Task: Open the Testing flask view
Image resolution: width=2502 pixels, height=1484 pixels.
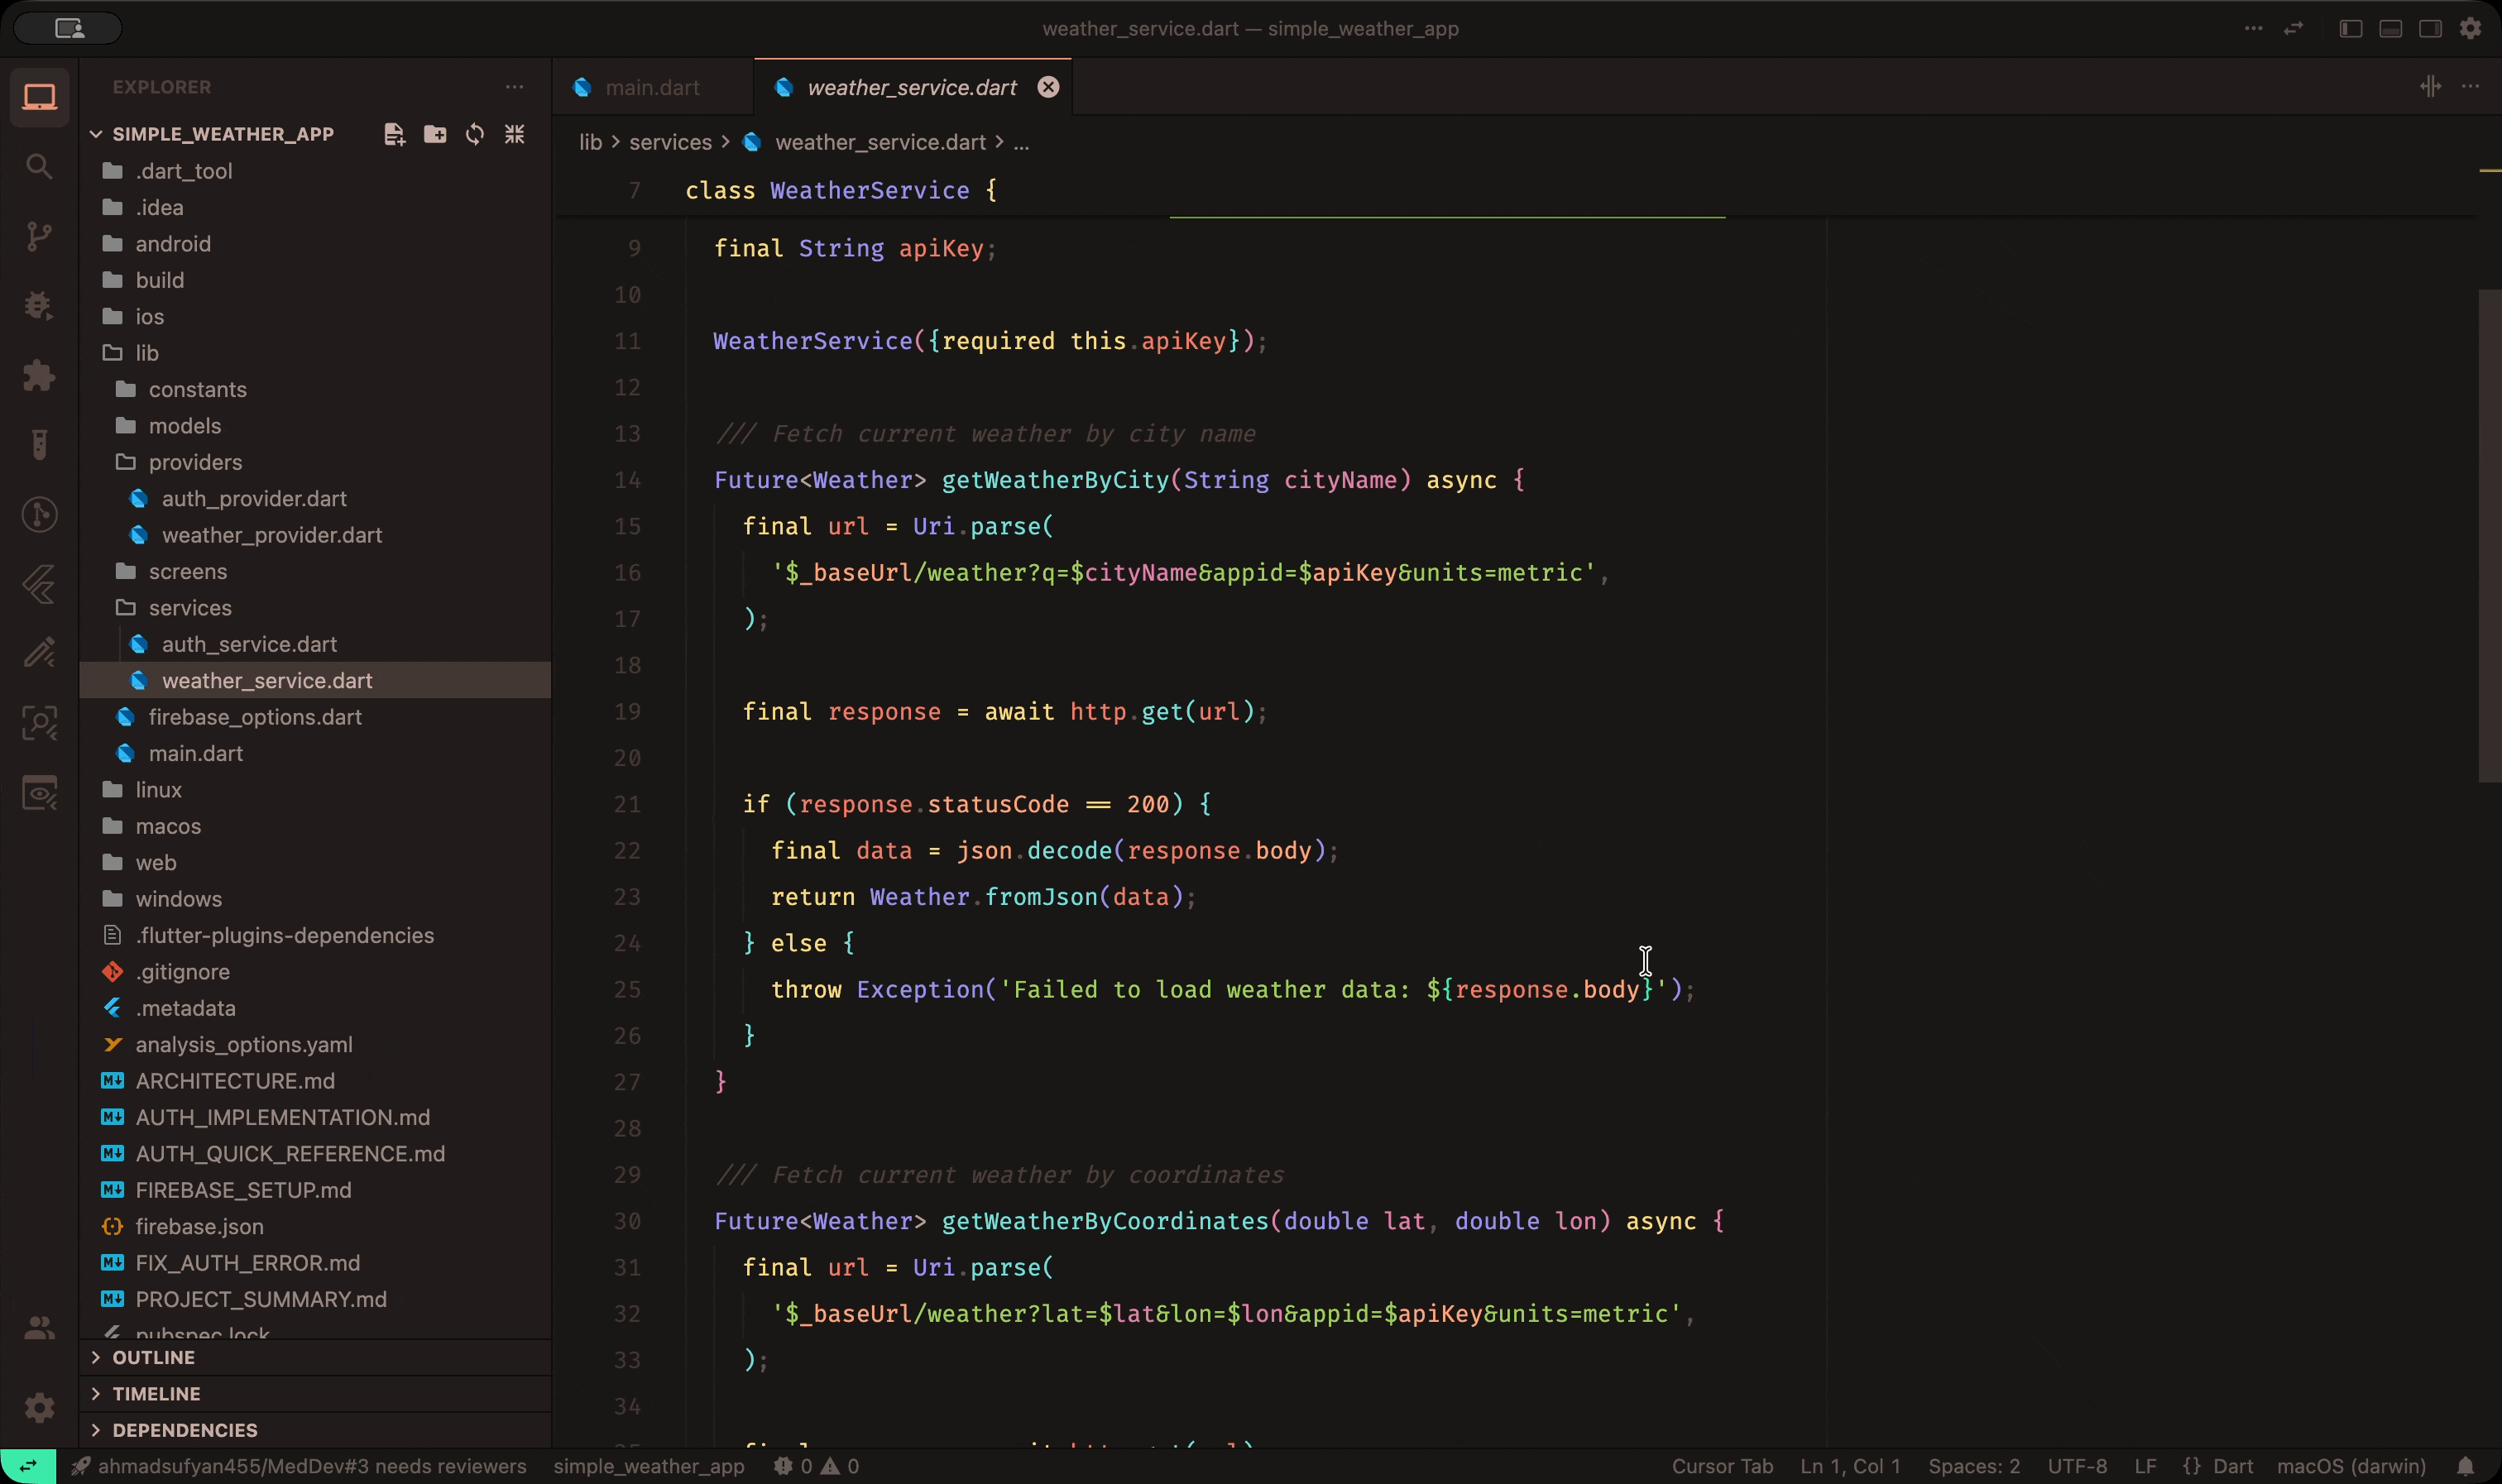Action: tap(40, 444)
